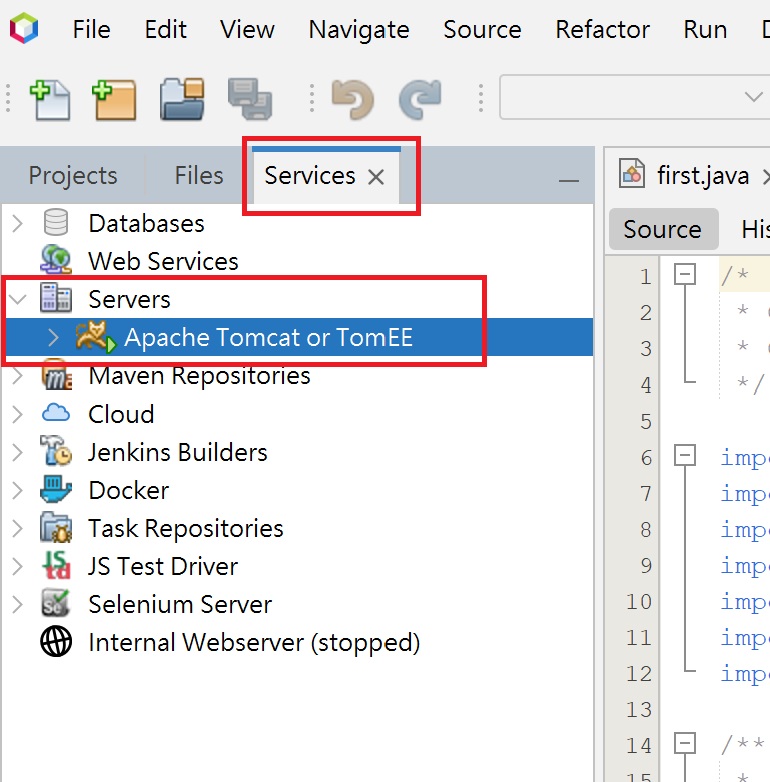The height and width of the screenshot is (782, 770).
Task: Open the Navigate menu
Action: (x=359, y=29)
